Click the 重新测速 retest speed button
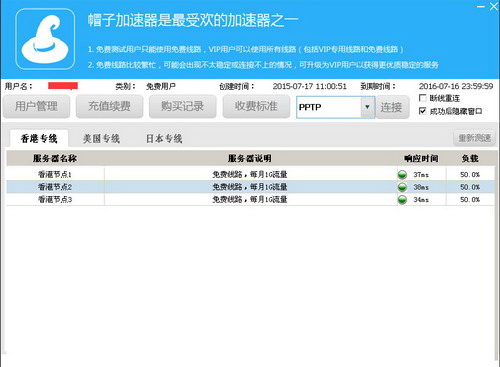Image resolution: width=500 pixels, height=367 pixels. [x=474, y=138]
